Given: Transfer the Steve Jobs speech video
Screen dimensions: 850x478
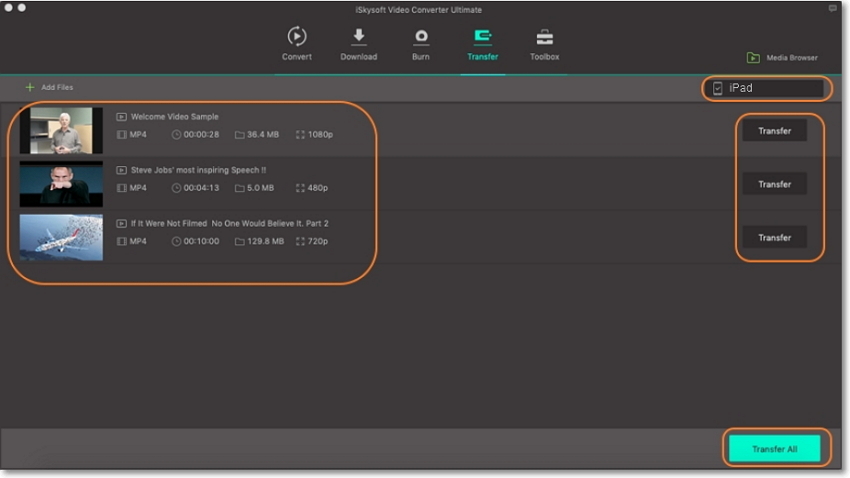Looking at the screenshot, I should [774, 184].
